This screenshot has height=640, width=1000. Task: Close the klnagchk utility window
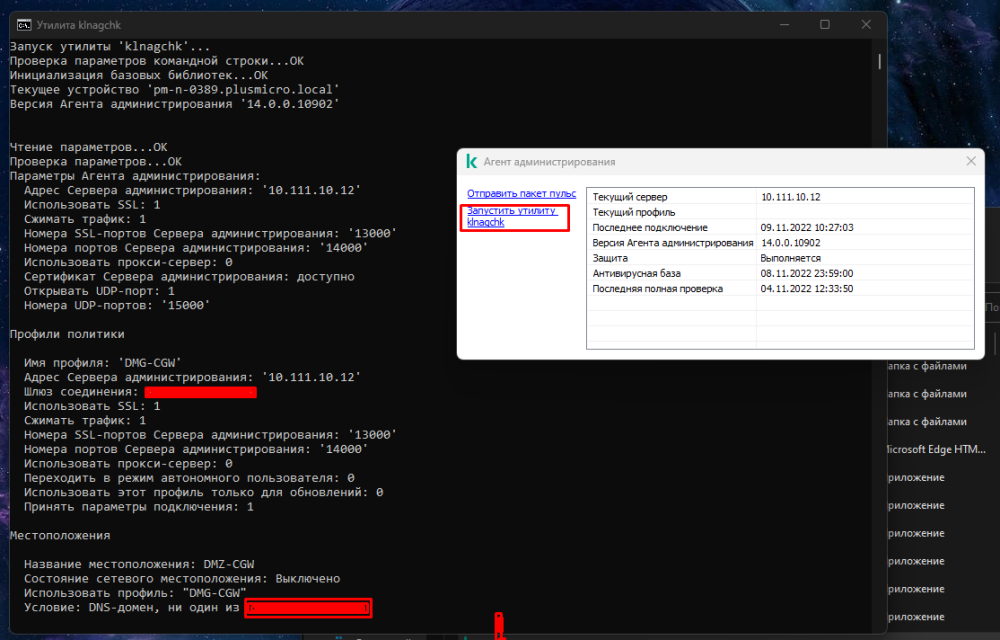click(x=865, y=24)
